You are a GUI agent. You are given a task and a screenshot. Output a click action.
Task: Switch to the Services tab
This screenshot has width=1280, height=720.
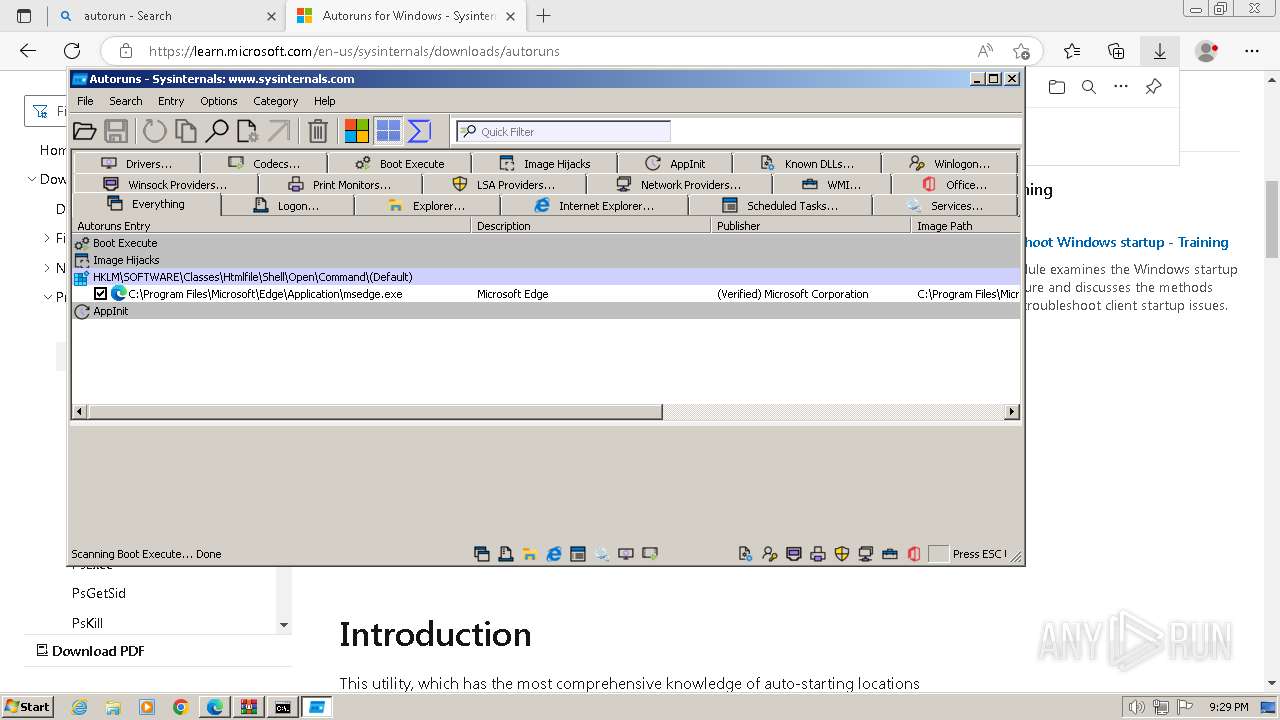945,205
